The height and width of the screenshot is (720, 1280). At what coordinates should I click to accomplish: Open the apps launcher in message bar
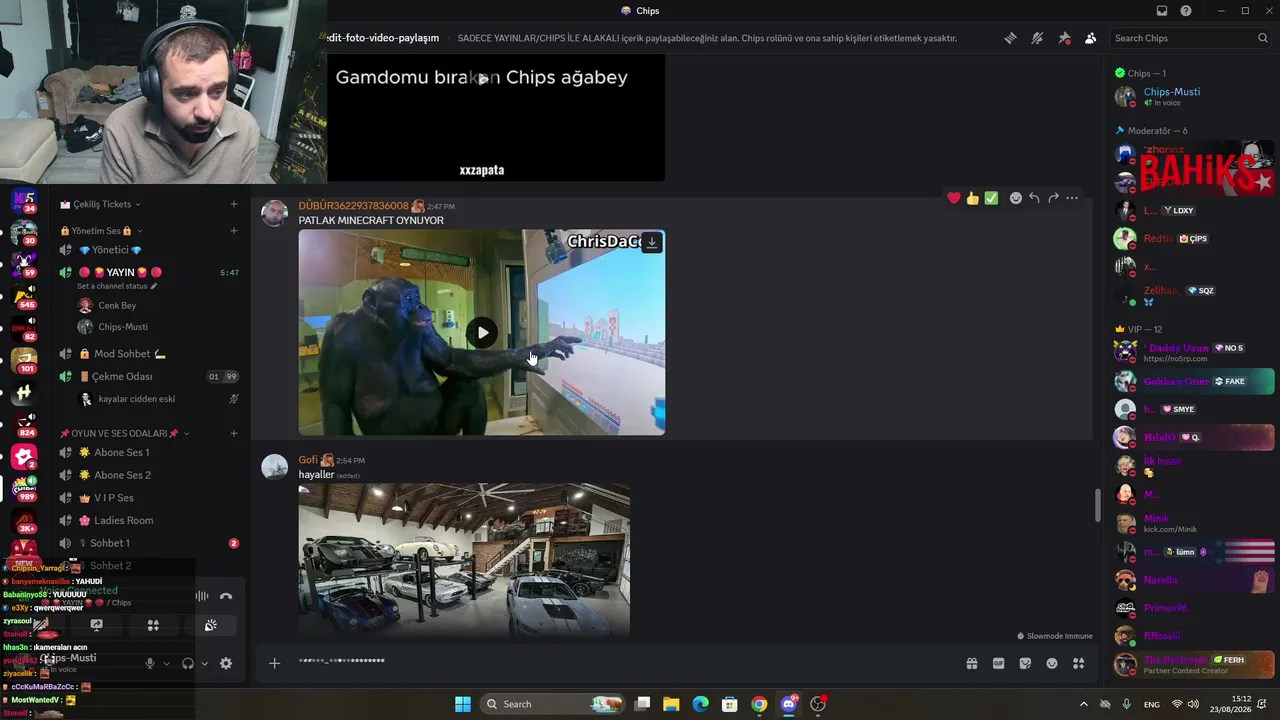1079,663
